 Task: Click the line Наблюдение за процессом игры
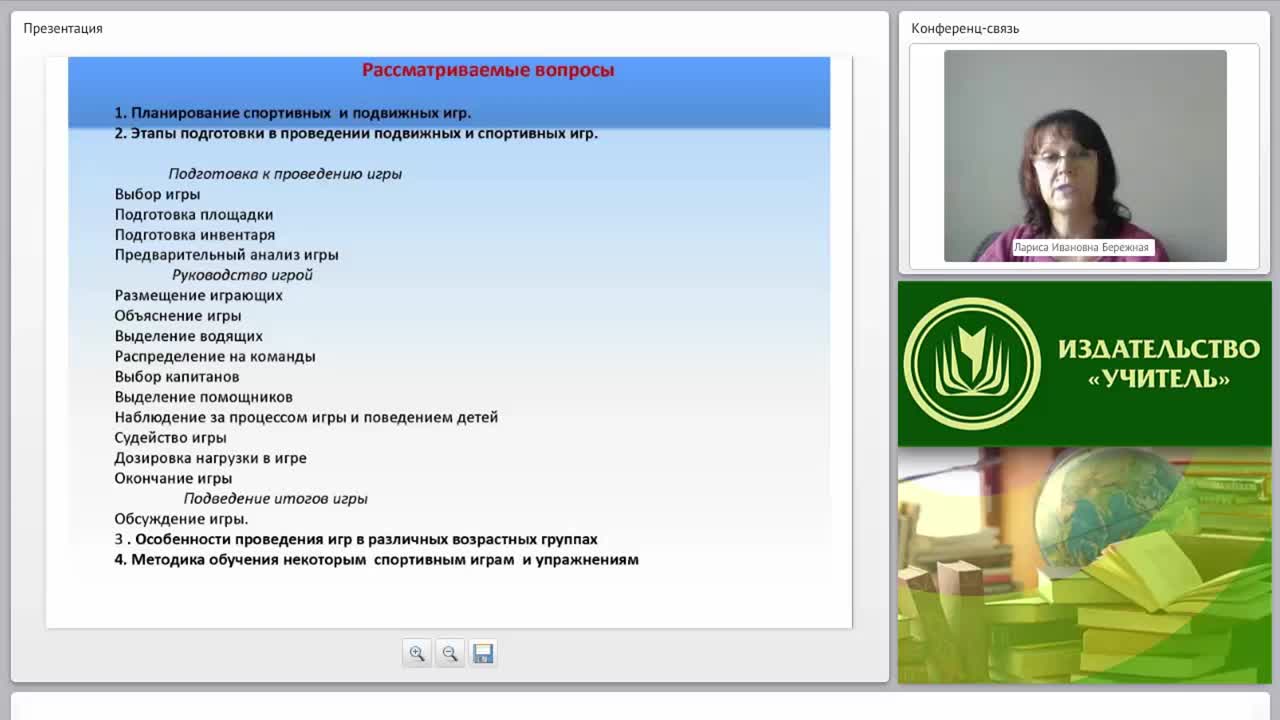[x=306, y=417]
